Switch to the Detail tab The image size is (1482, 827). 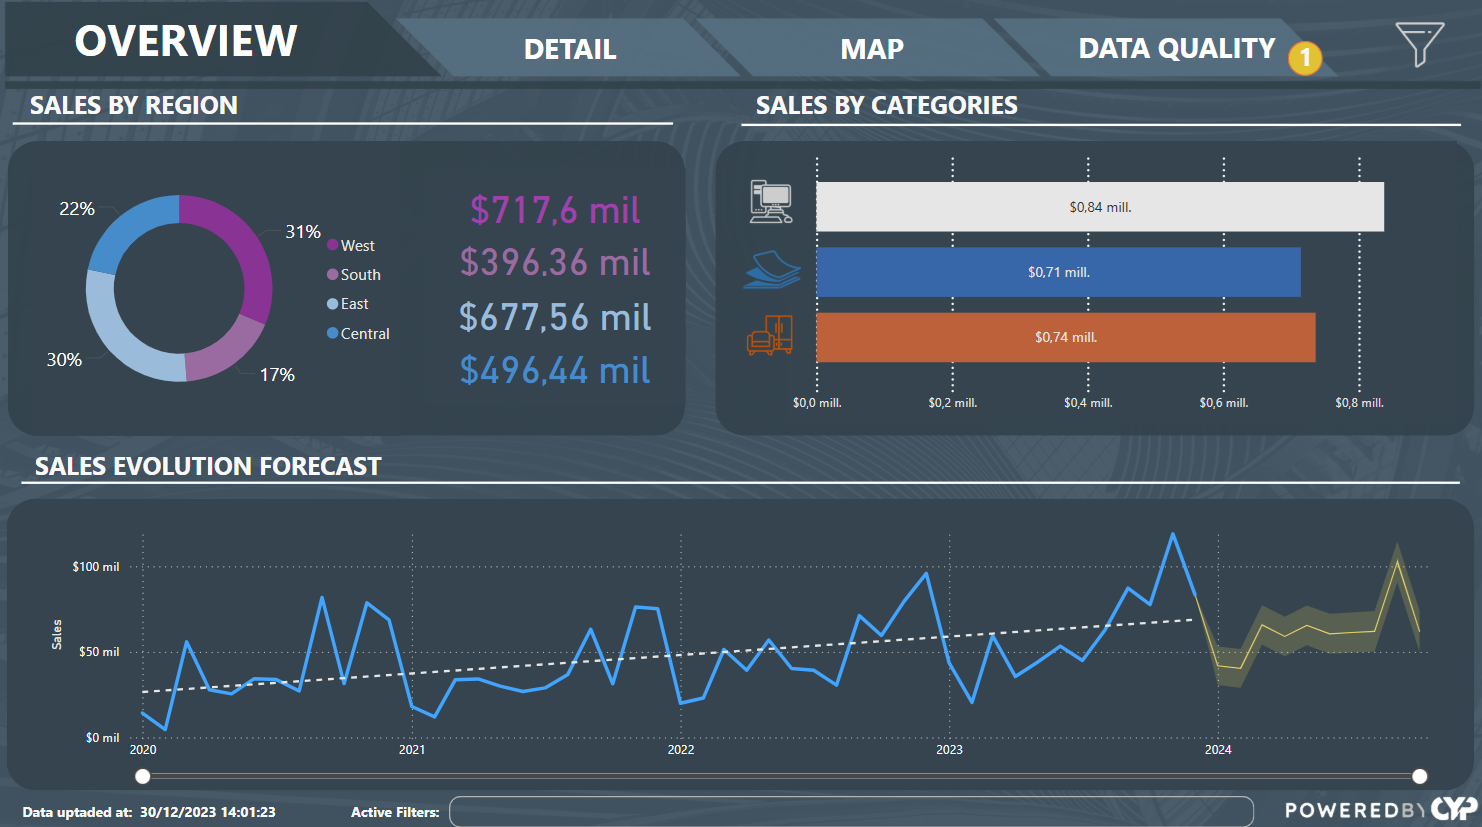pos(570,49)
